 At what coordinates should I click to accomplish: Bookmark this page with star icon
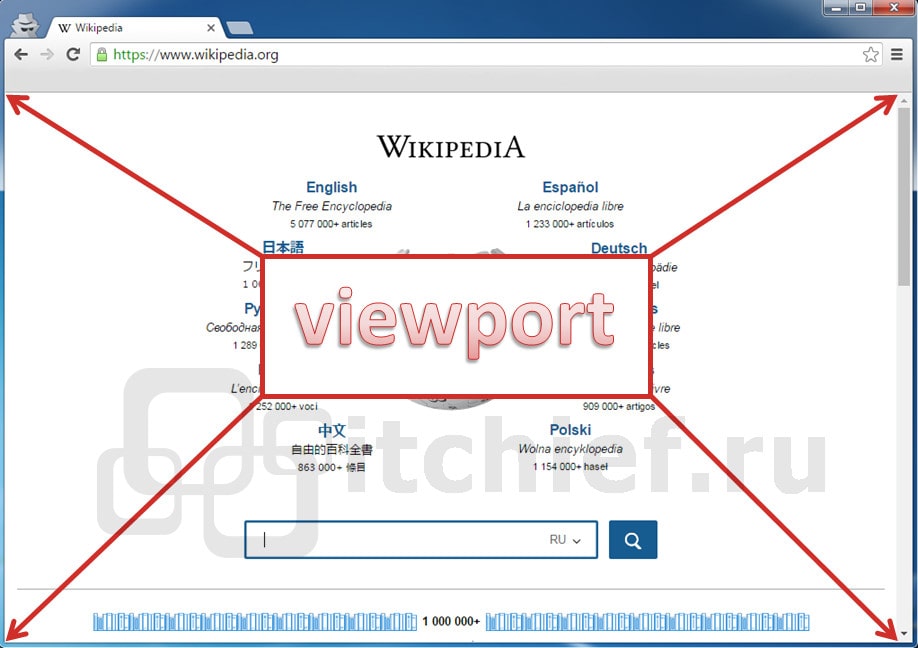pyautogui.click(x=871, y=55)
